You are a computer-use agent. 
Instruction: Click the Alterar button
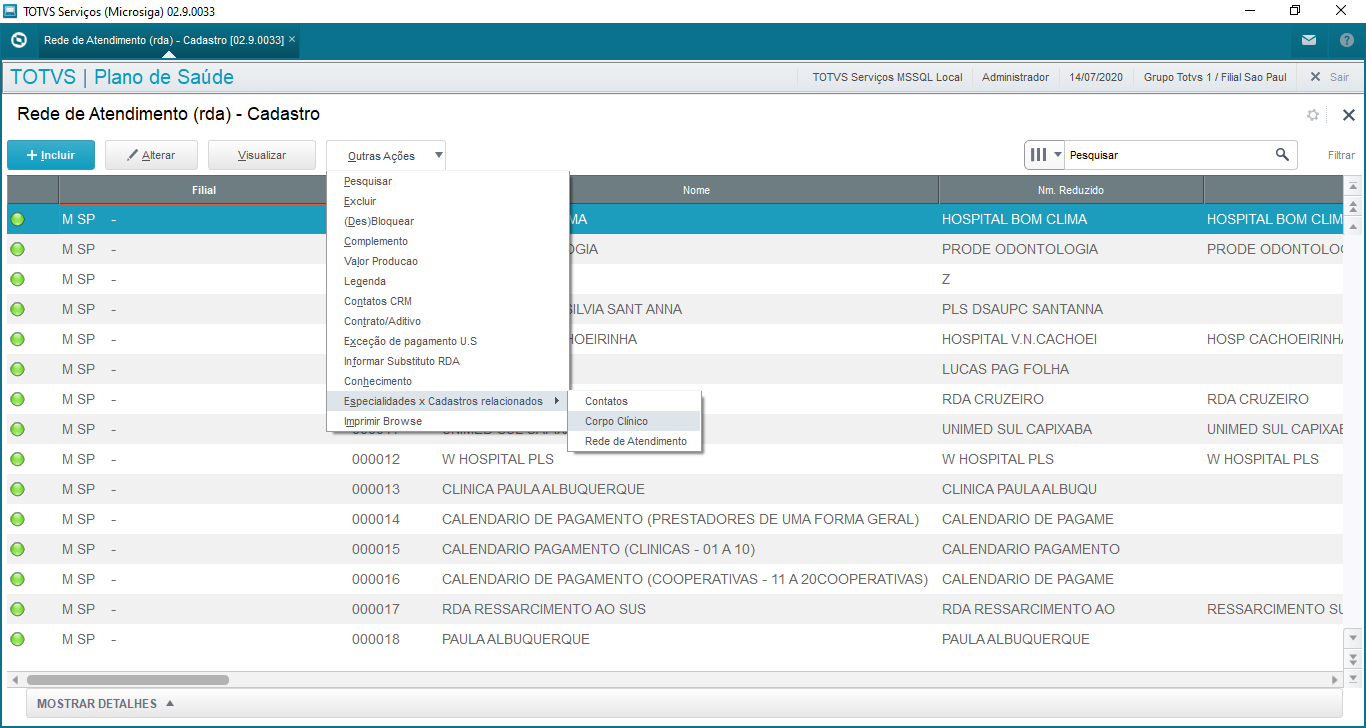pyautogui.click(x=151, y=155)
